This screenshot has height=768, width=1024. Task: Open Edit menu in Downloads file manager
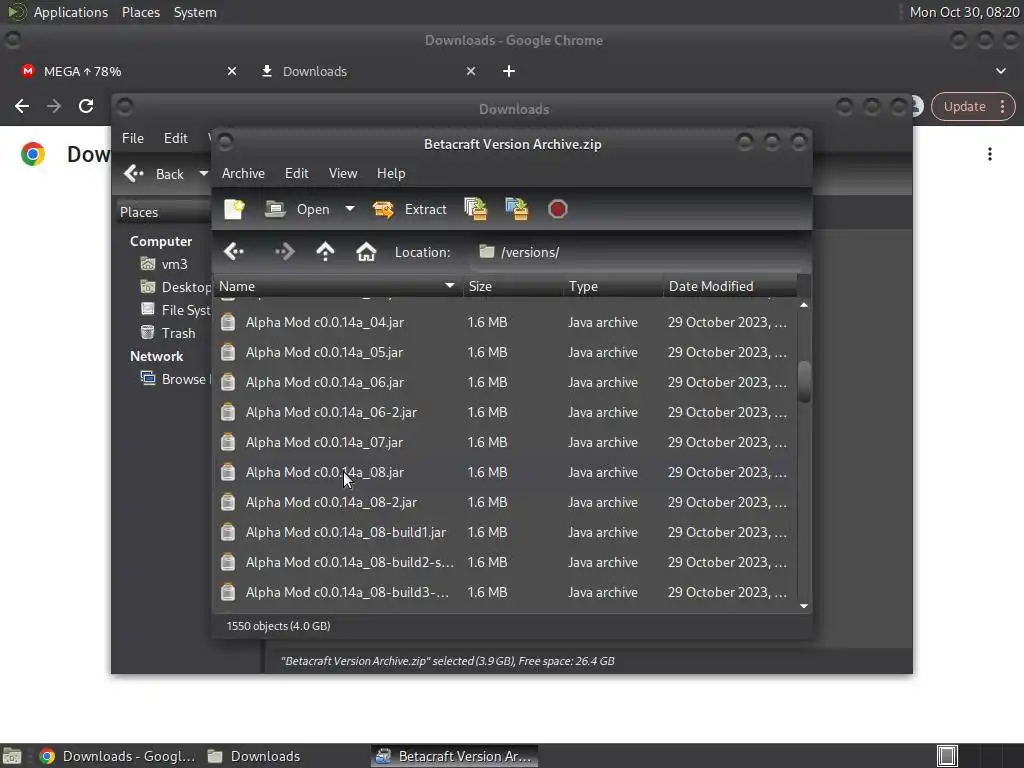point(176,138)
